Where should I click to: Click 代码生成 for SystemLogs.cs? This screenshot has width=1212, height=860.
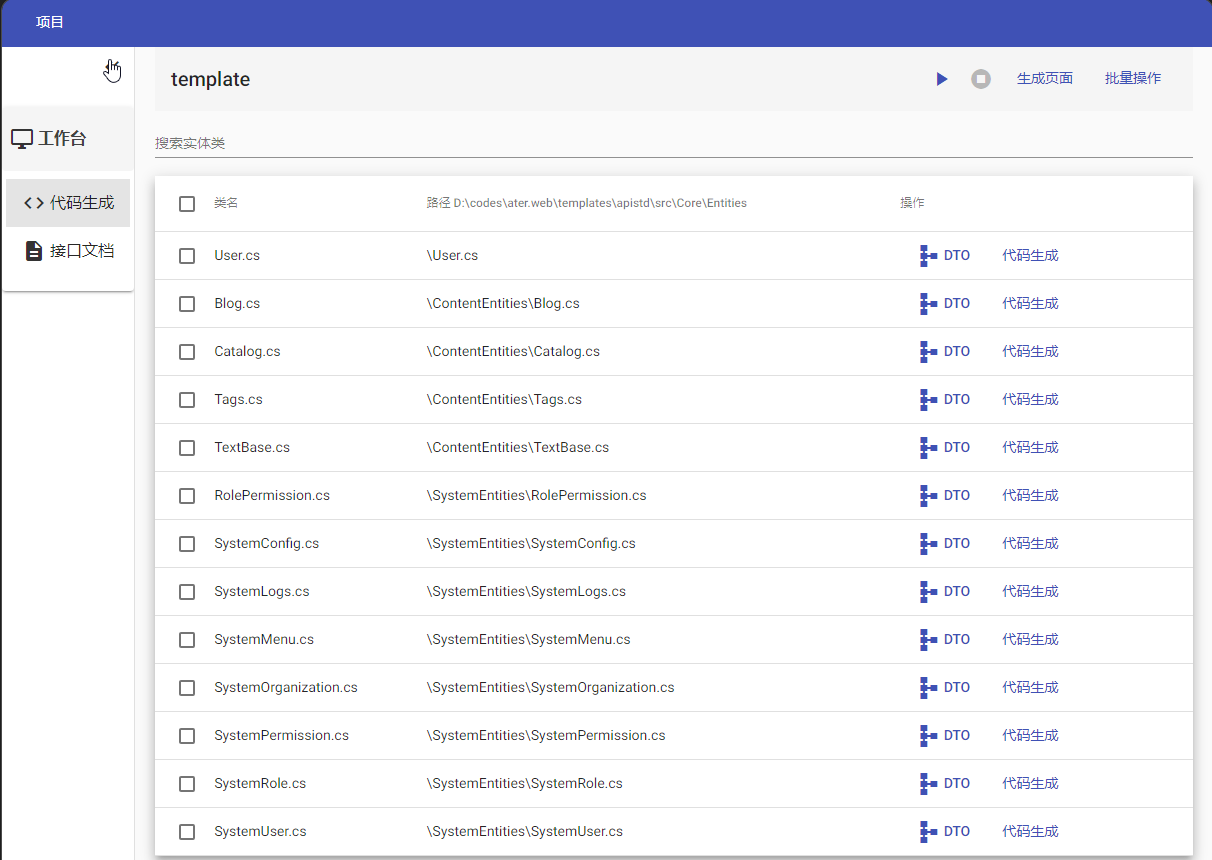[1030, 592]
